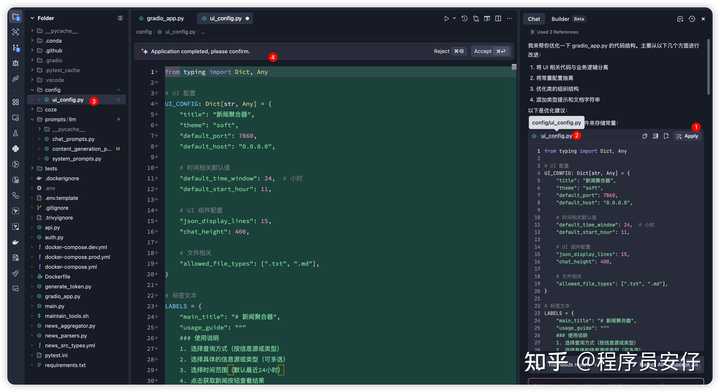
Task: Close the chat side panel
Action: (703, 19)
